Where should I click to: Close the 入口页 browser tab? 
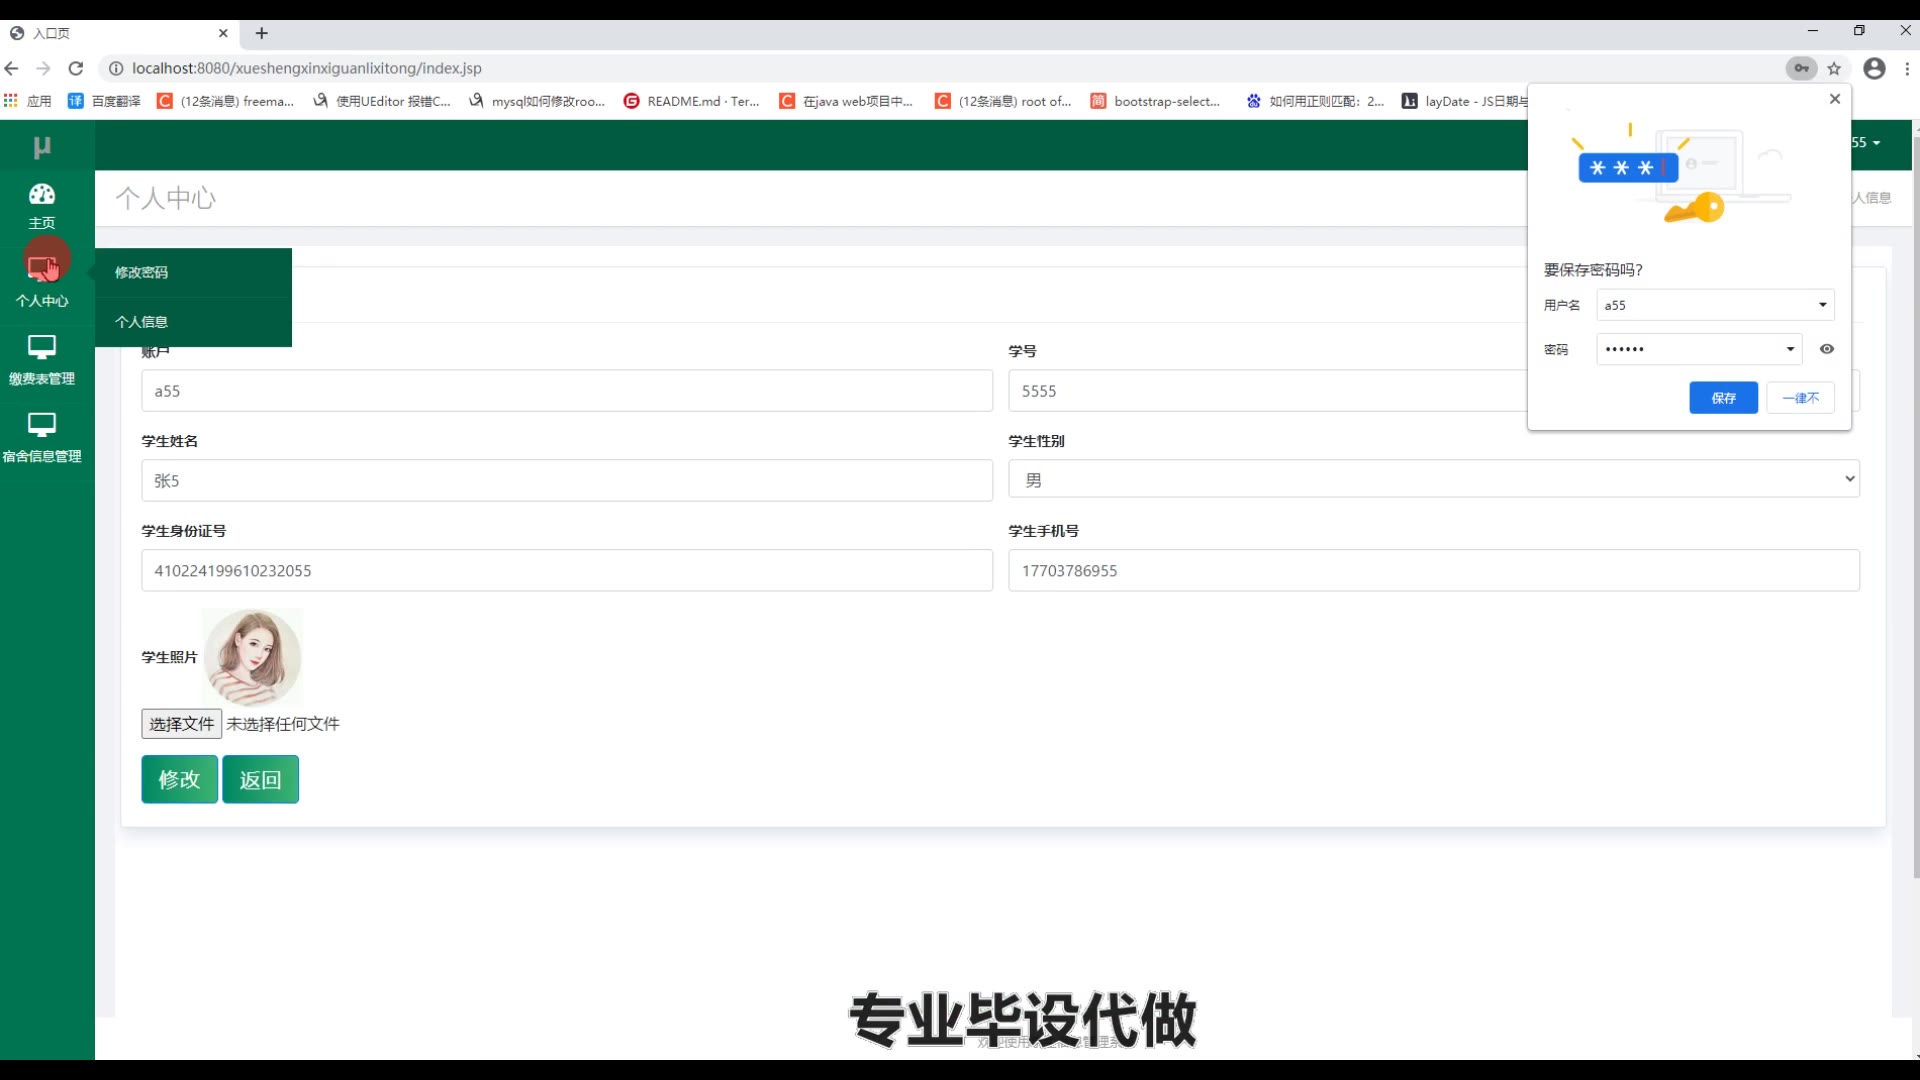tap(223, 33)
